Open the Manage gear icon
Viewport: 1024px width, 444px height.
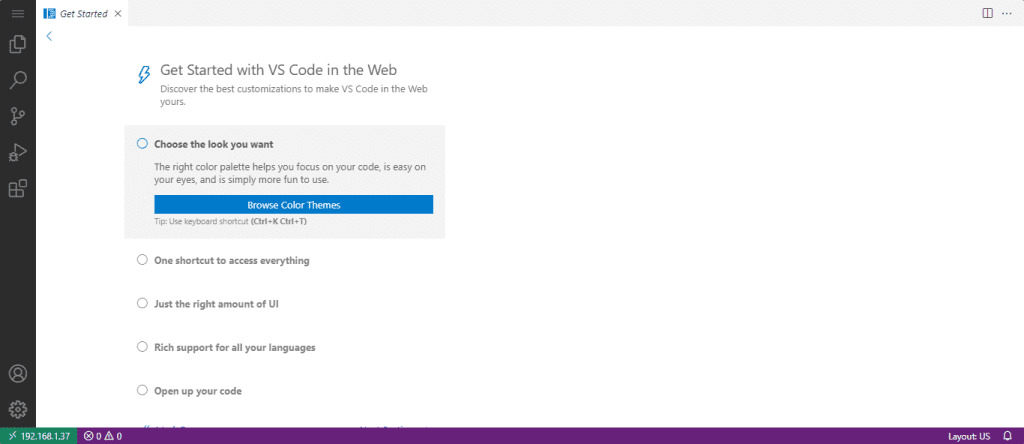17,409
